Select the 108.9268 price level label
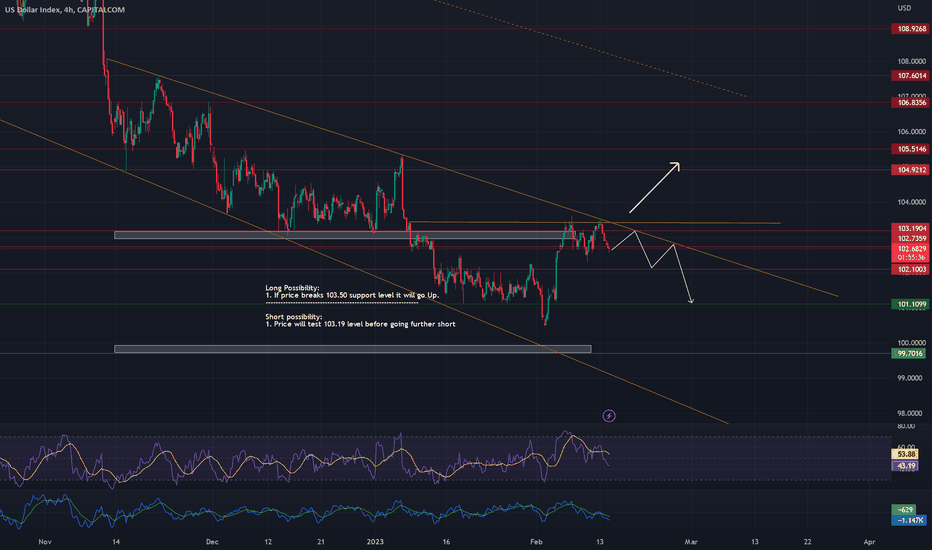The height and width of the screenshot is (550, 932). tap(910, 29)
